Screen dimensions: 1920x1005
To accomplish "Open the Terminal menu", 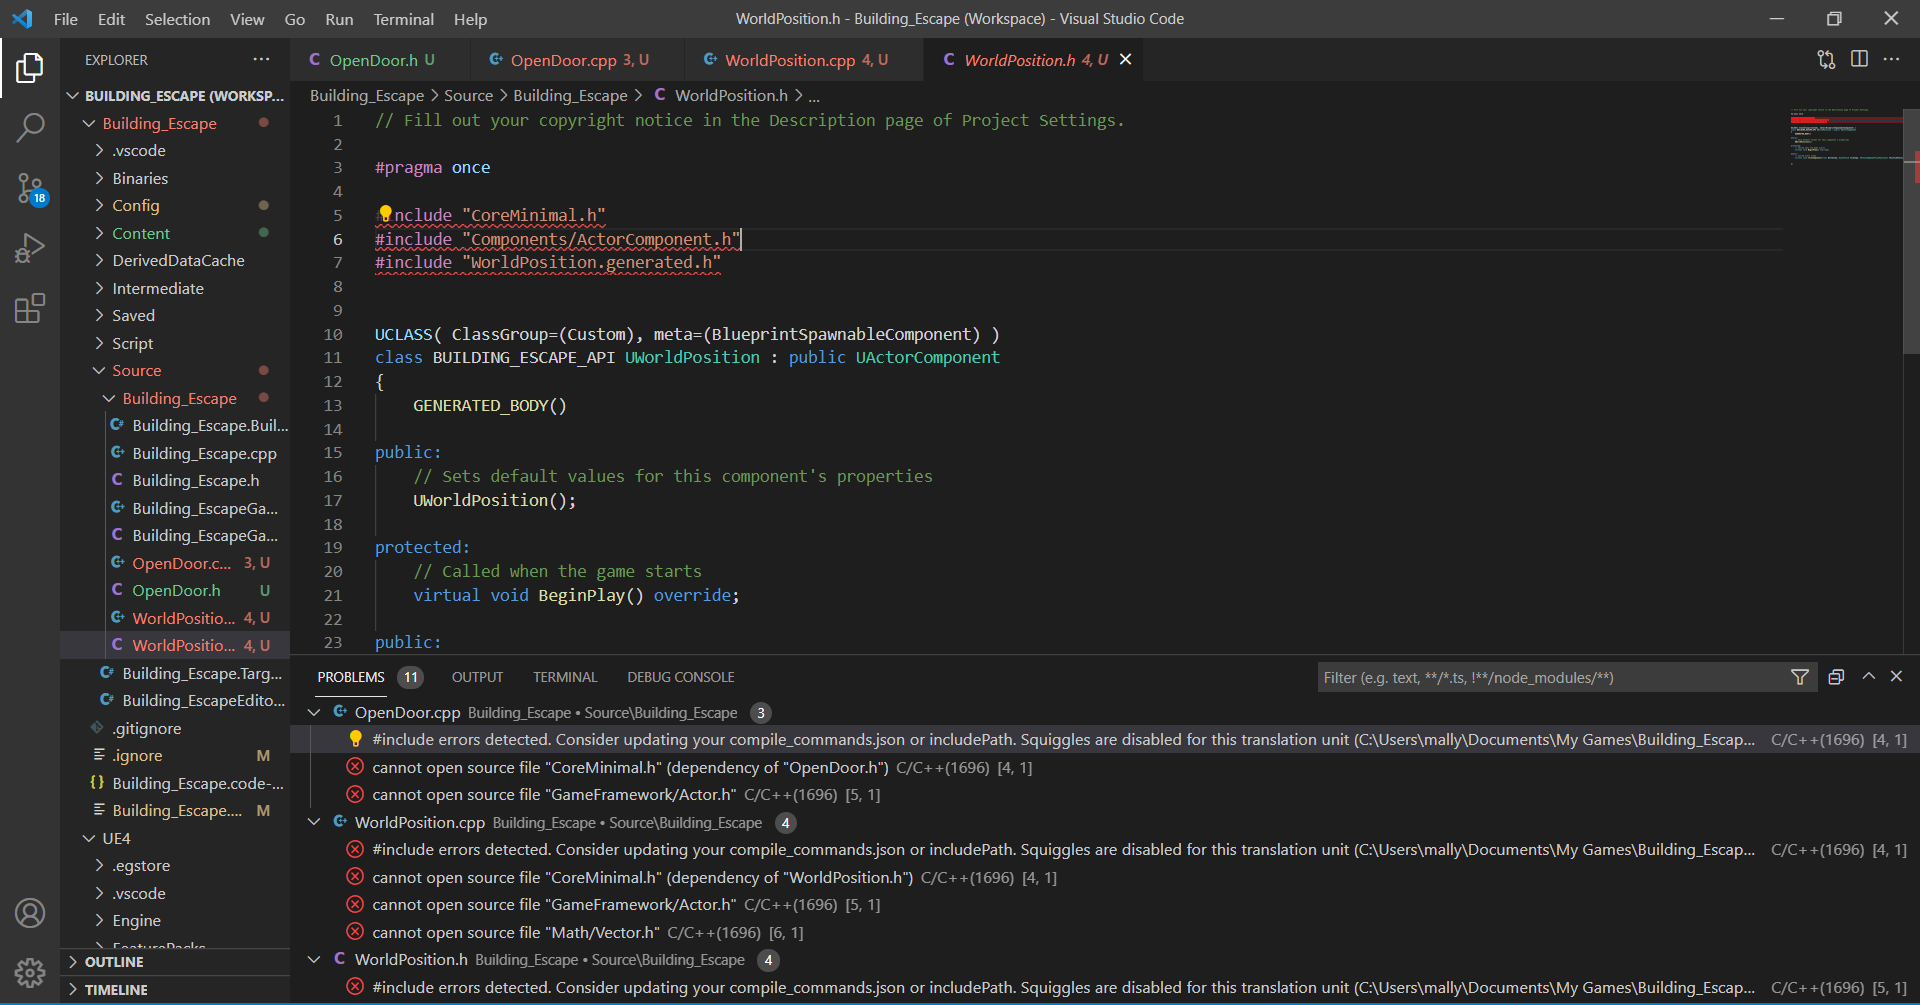I will click(x=403, y=19).
